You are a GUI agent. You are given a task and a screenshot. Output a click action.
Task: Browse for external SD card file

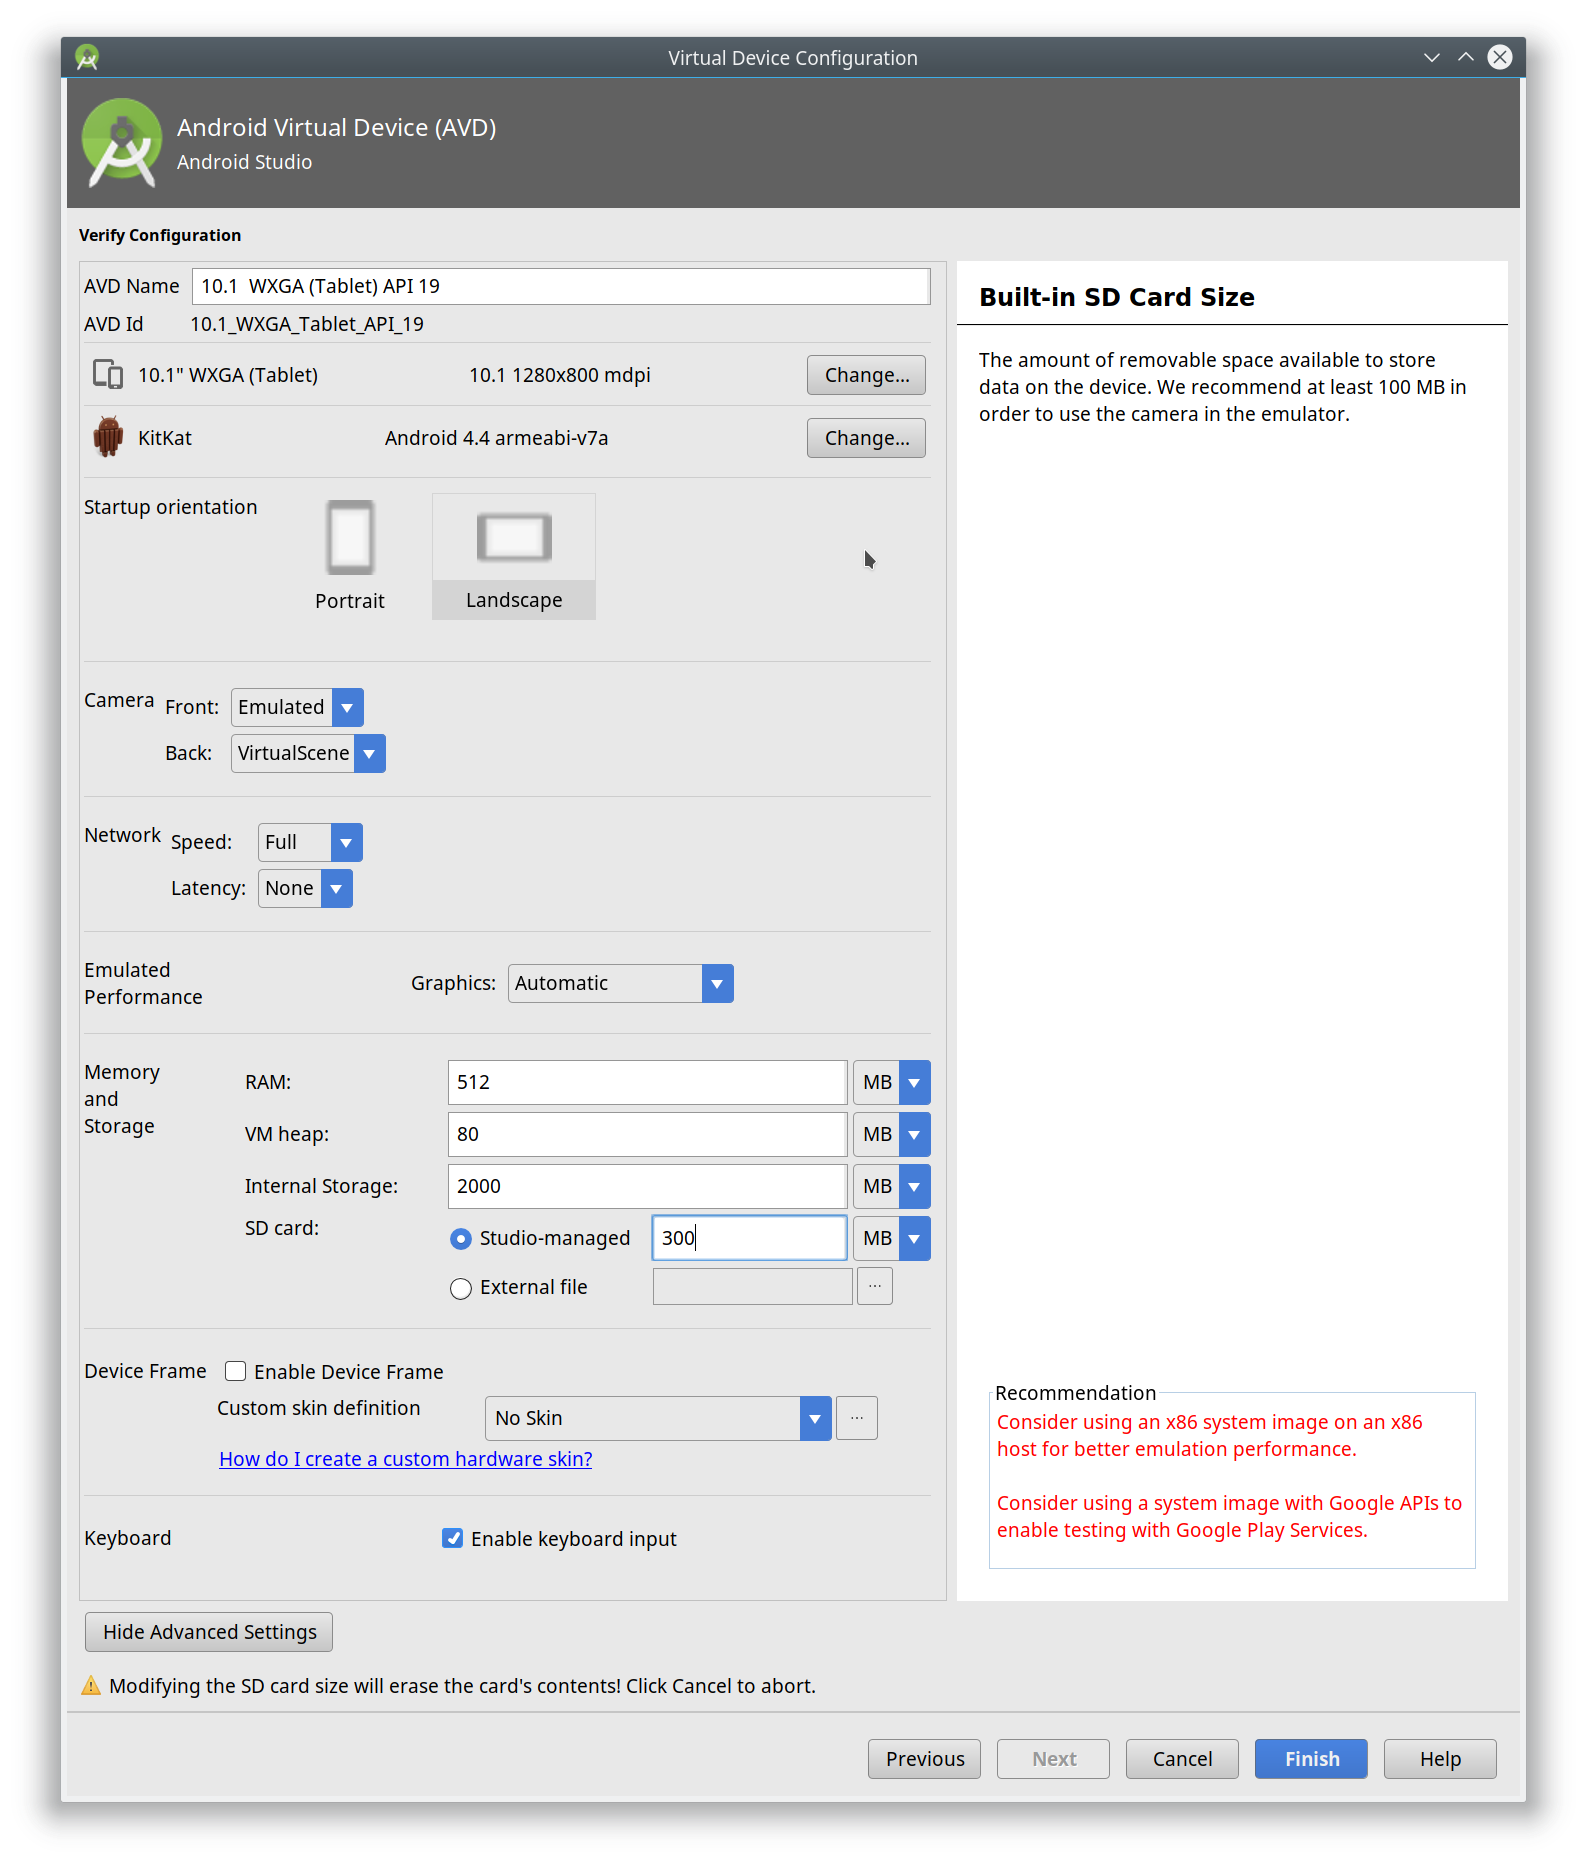[875, 1286]
